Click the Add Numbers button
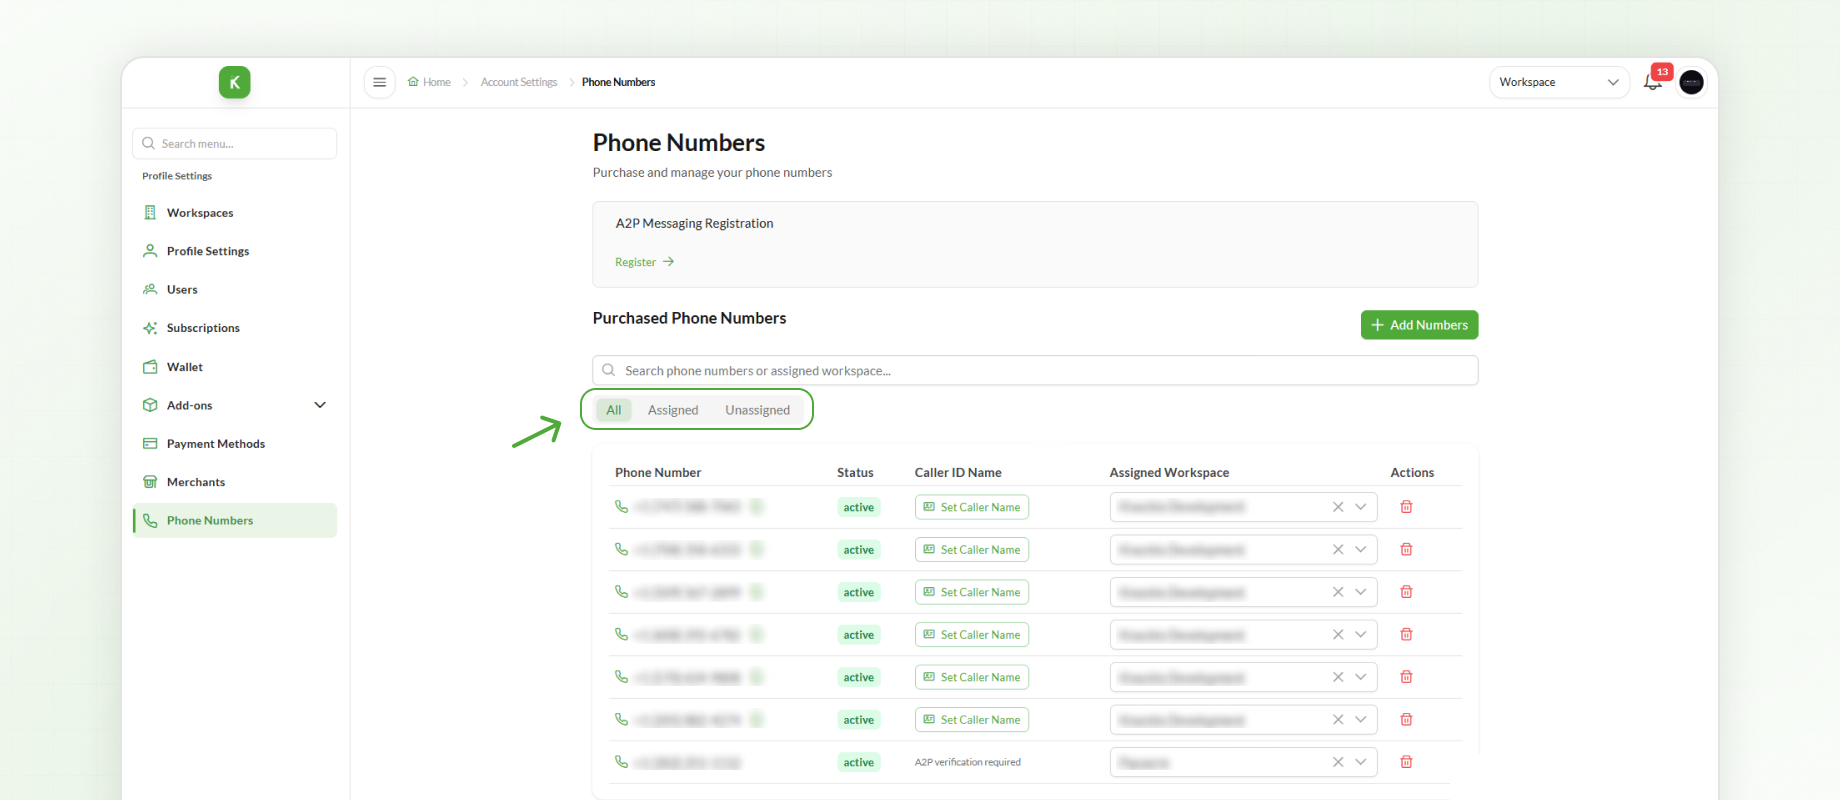This screenshot has width=1840, height=800. pyautogui.click(x=1419, y=325)
